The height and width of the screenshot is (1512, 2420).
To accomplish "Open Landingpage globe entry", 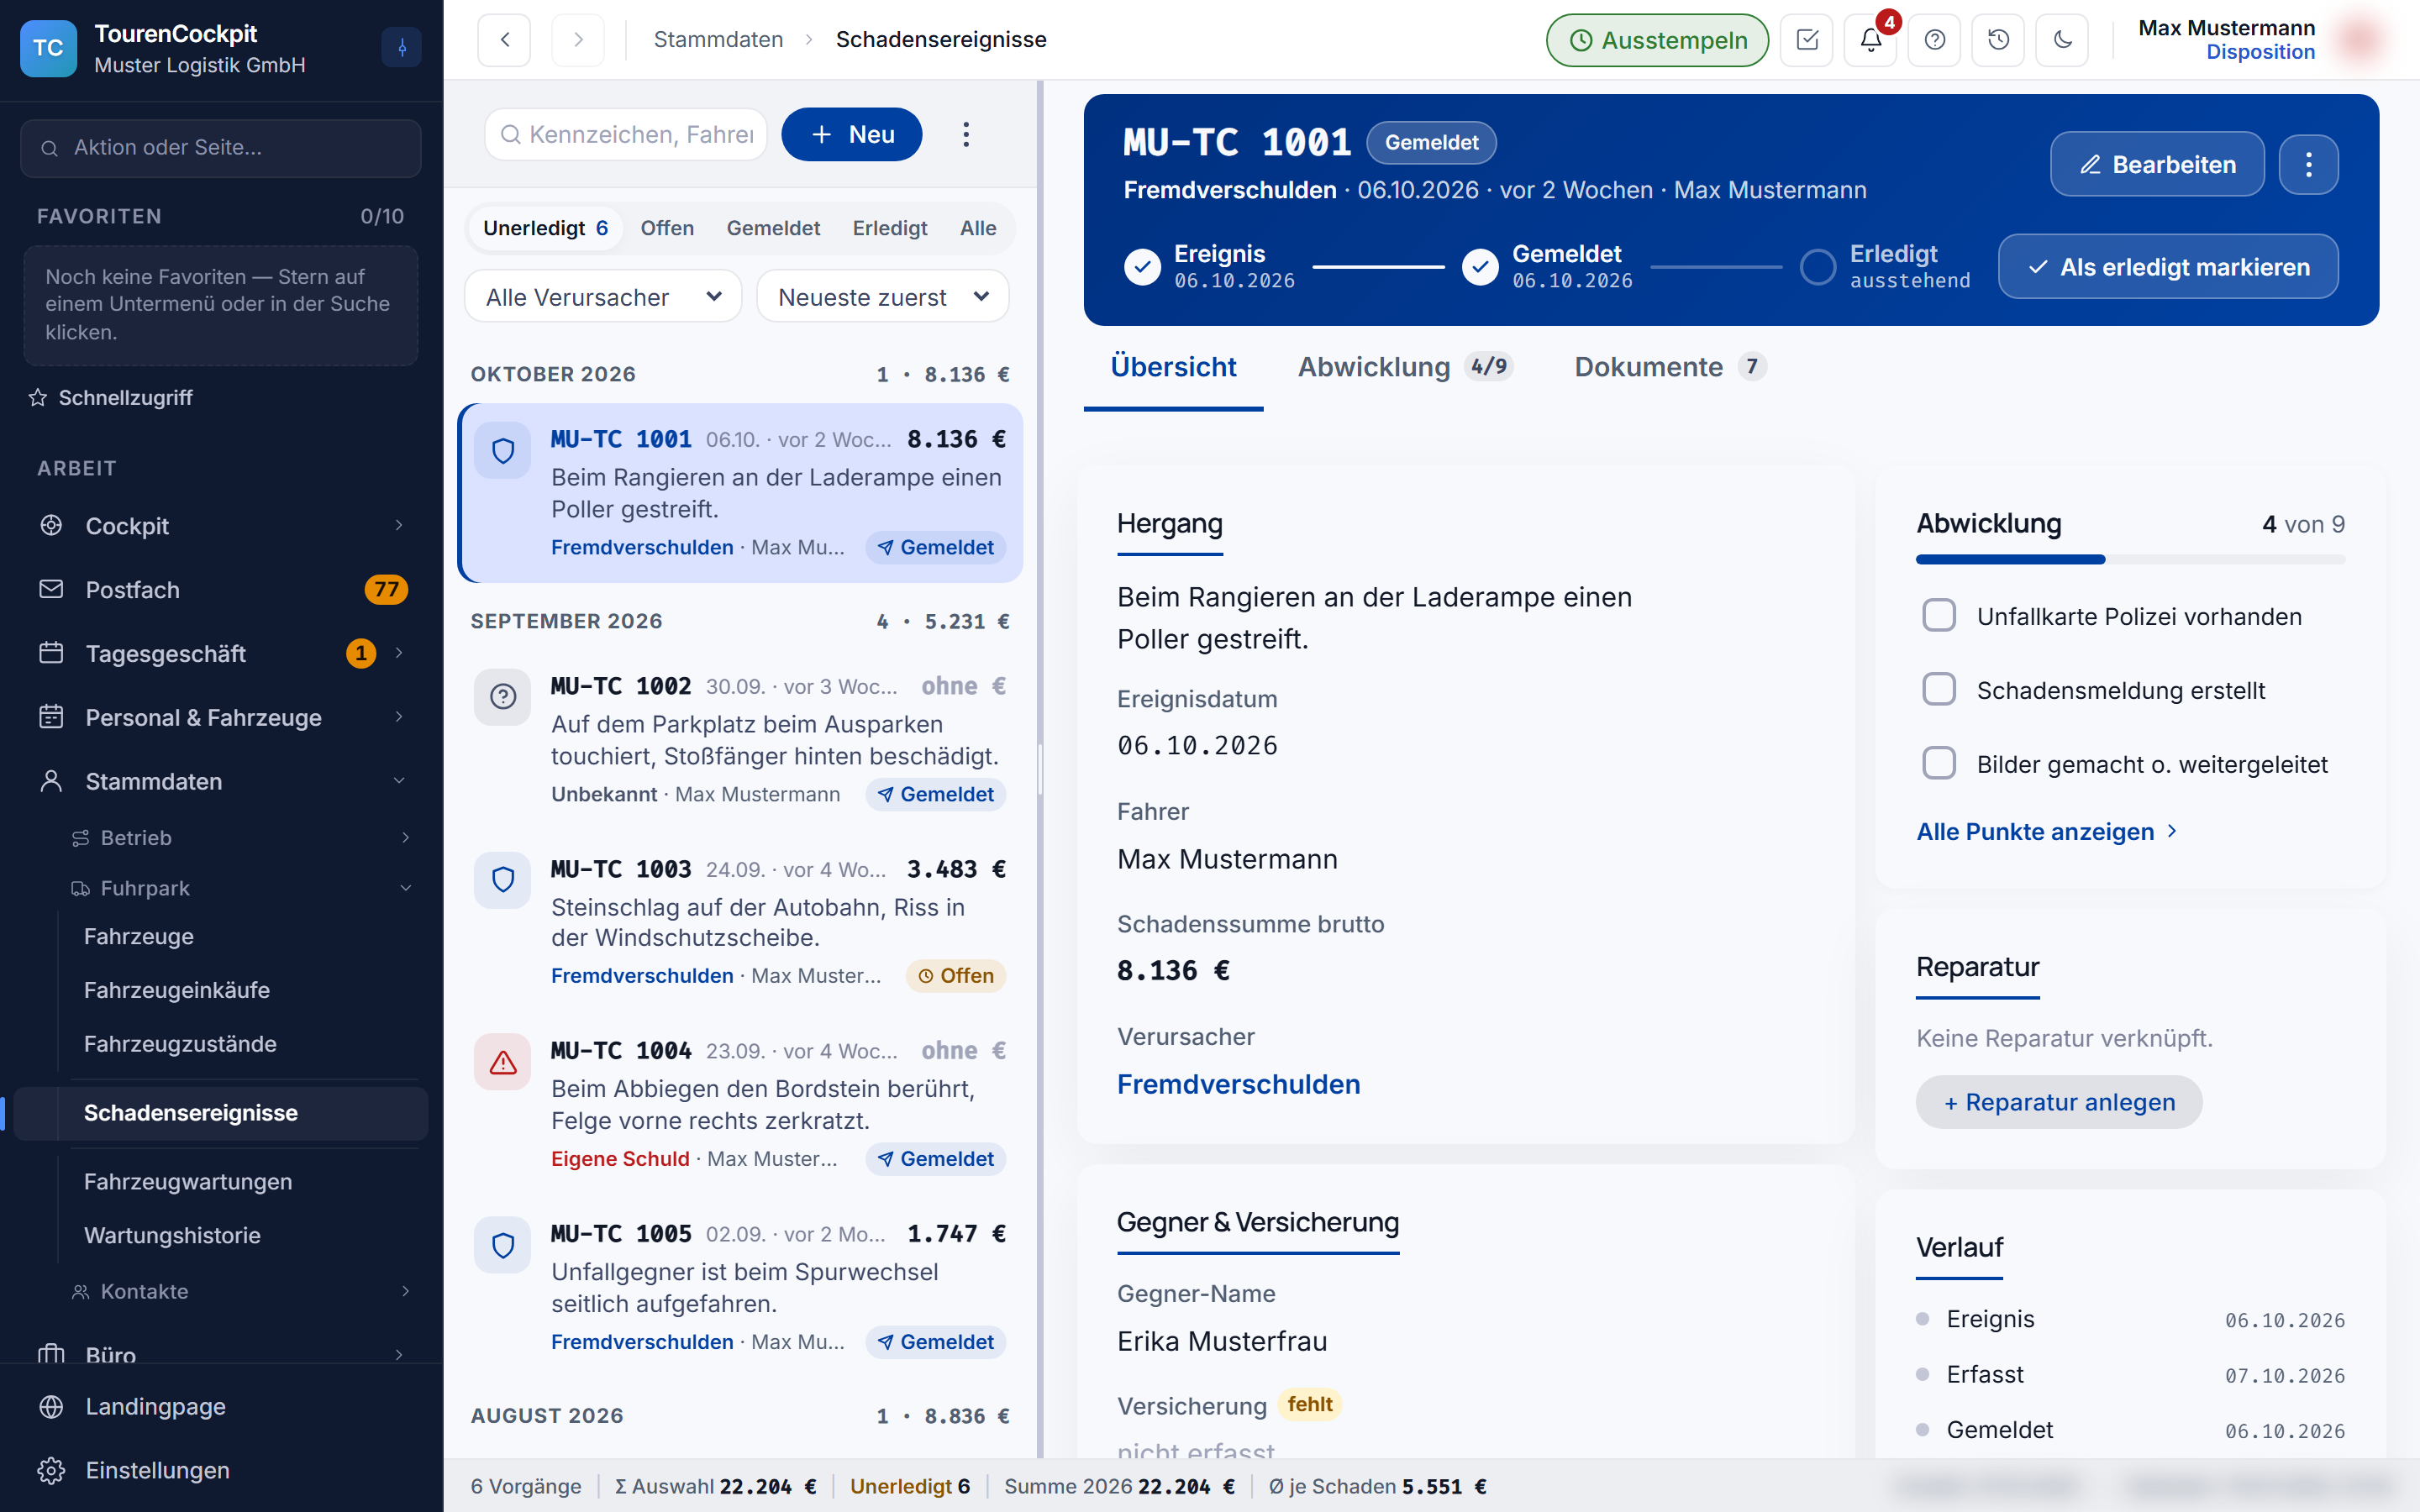I will tap(222, 1406).
